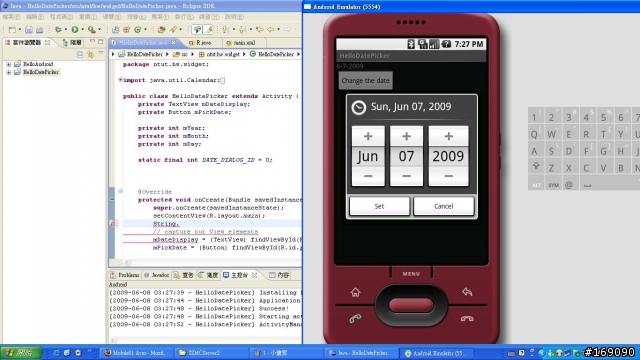
Task: Expand the HelloDatePicker project tree node
Action: pos(9,72)
